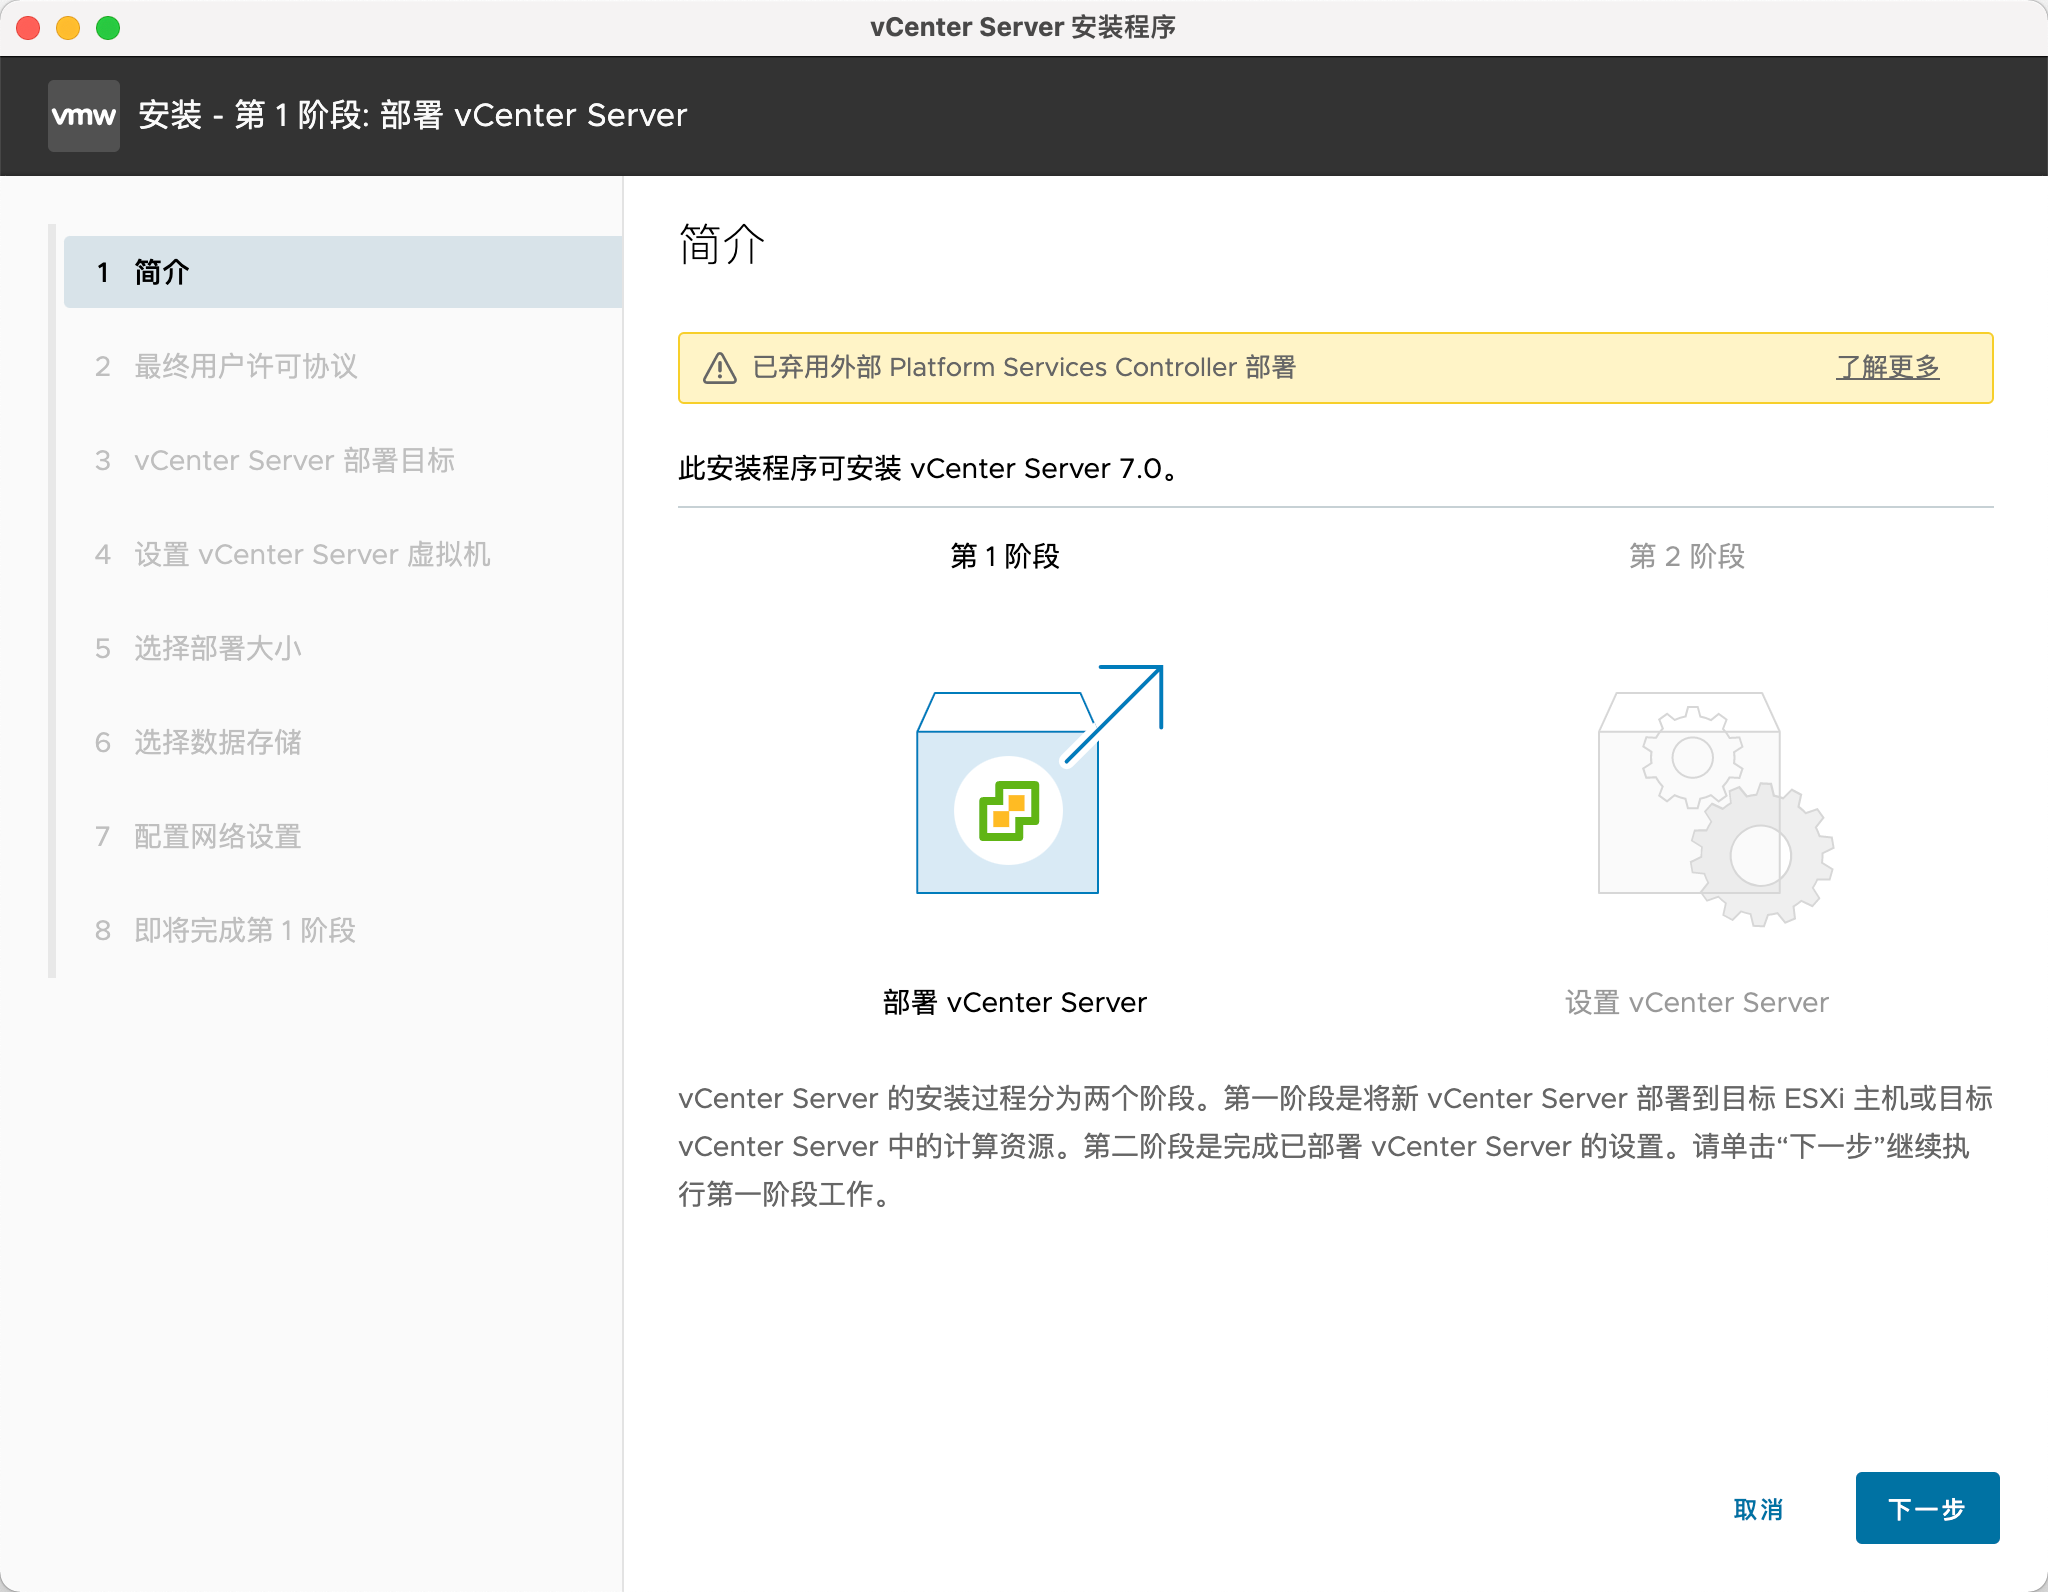Click the warning triangle icon in banner
Image resolution: width=2048 pixels, height=1592 pixels.
pos(719,368)
